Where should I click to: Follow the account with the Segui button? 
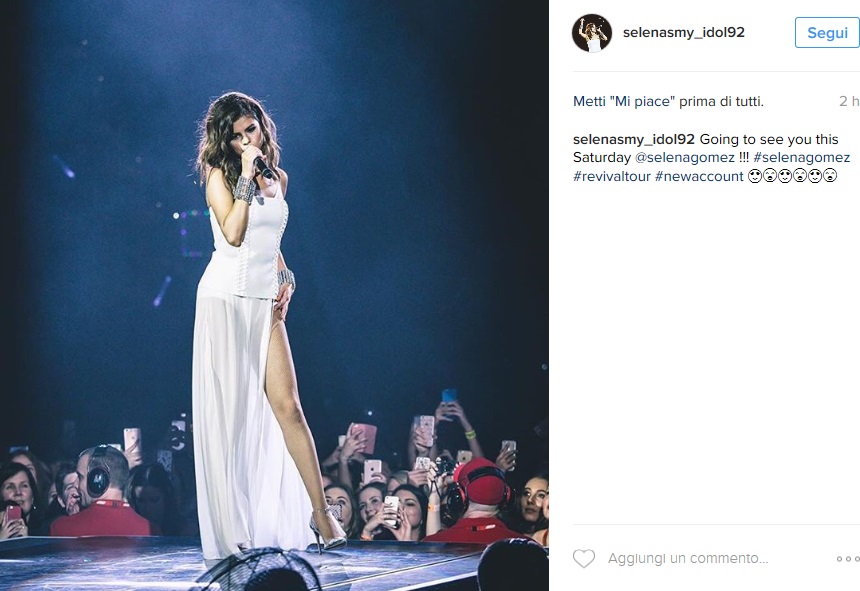coord(827,33)
